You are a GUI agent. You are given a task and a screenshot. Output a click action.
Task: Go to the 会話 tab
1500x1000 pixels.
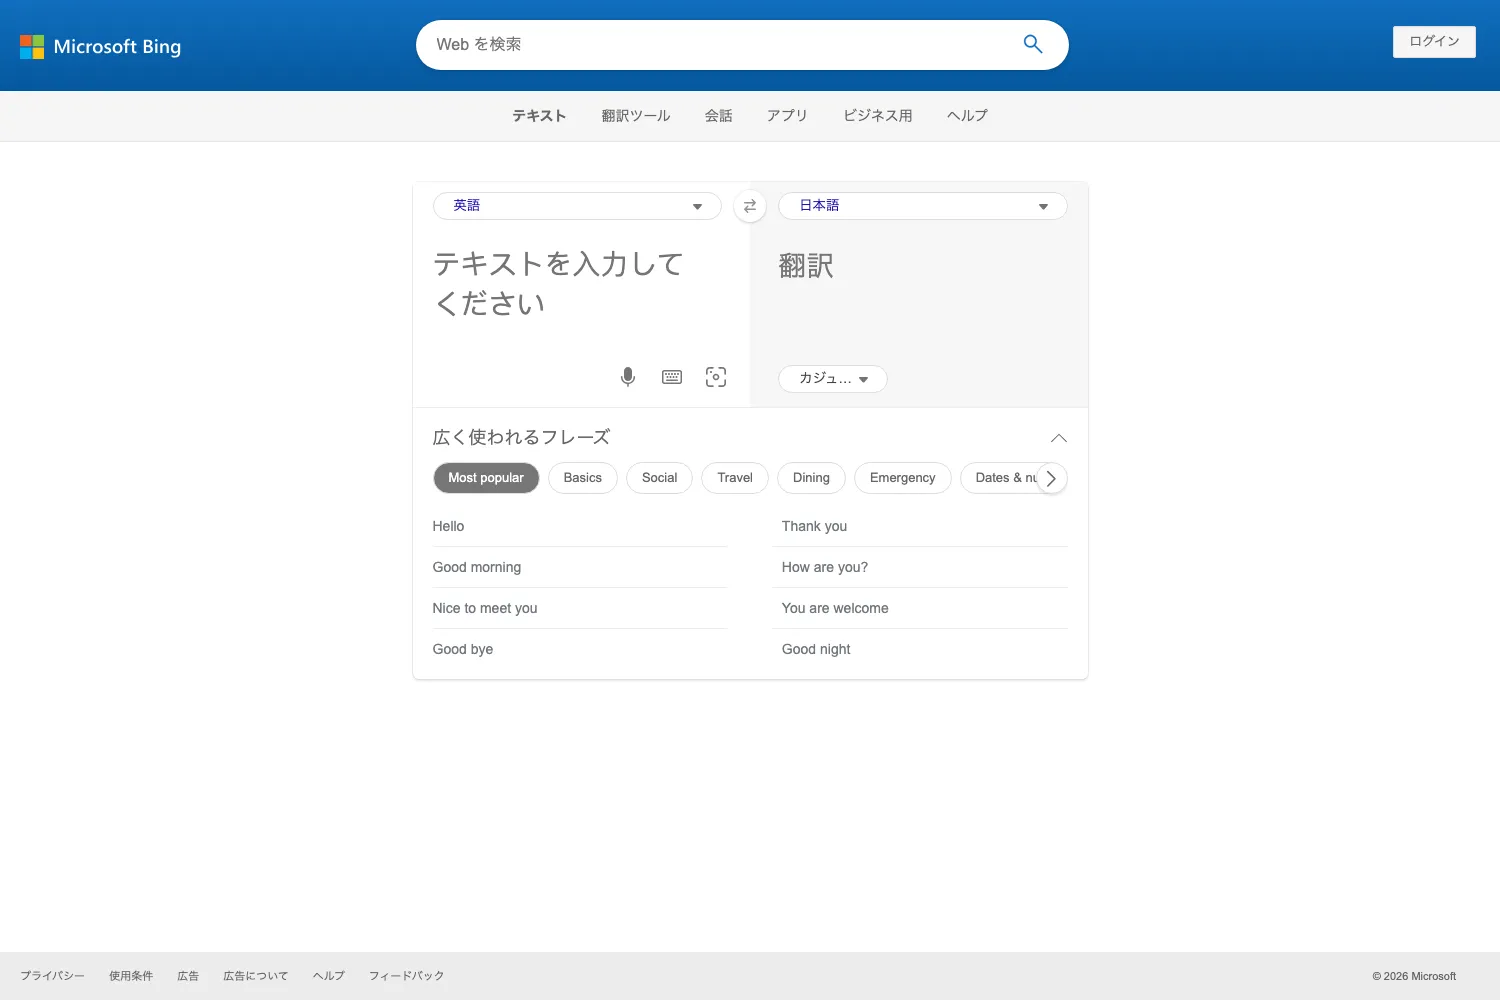pyautogui.click(x=719, y=116)
